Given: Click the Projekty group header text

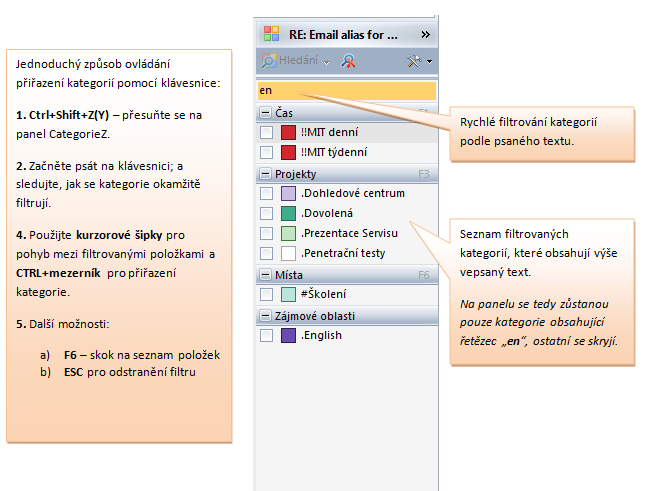Looking at the screenshot, I should [x=296, y=174].
